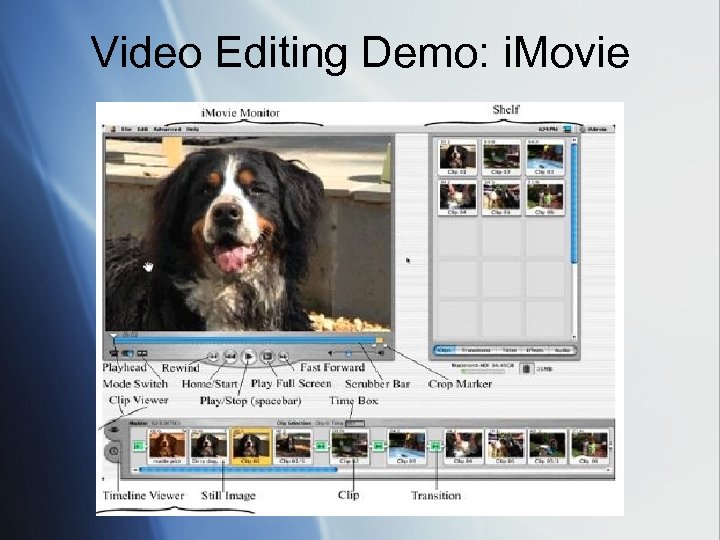Open the Advanced menu
The image size is (720, 540).
coord(167,129)
